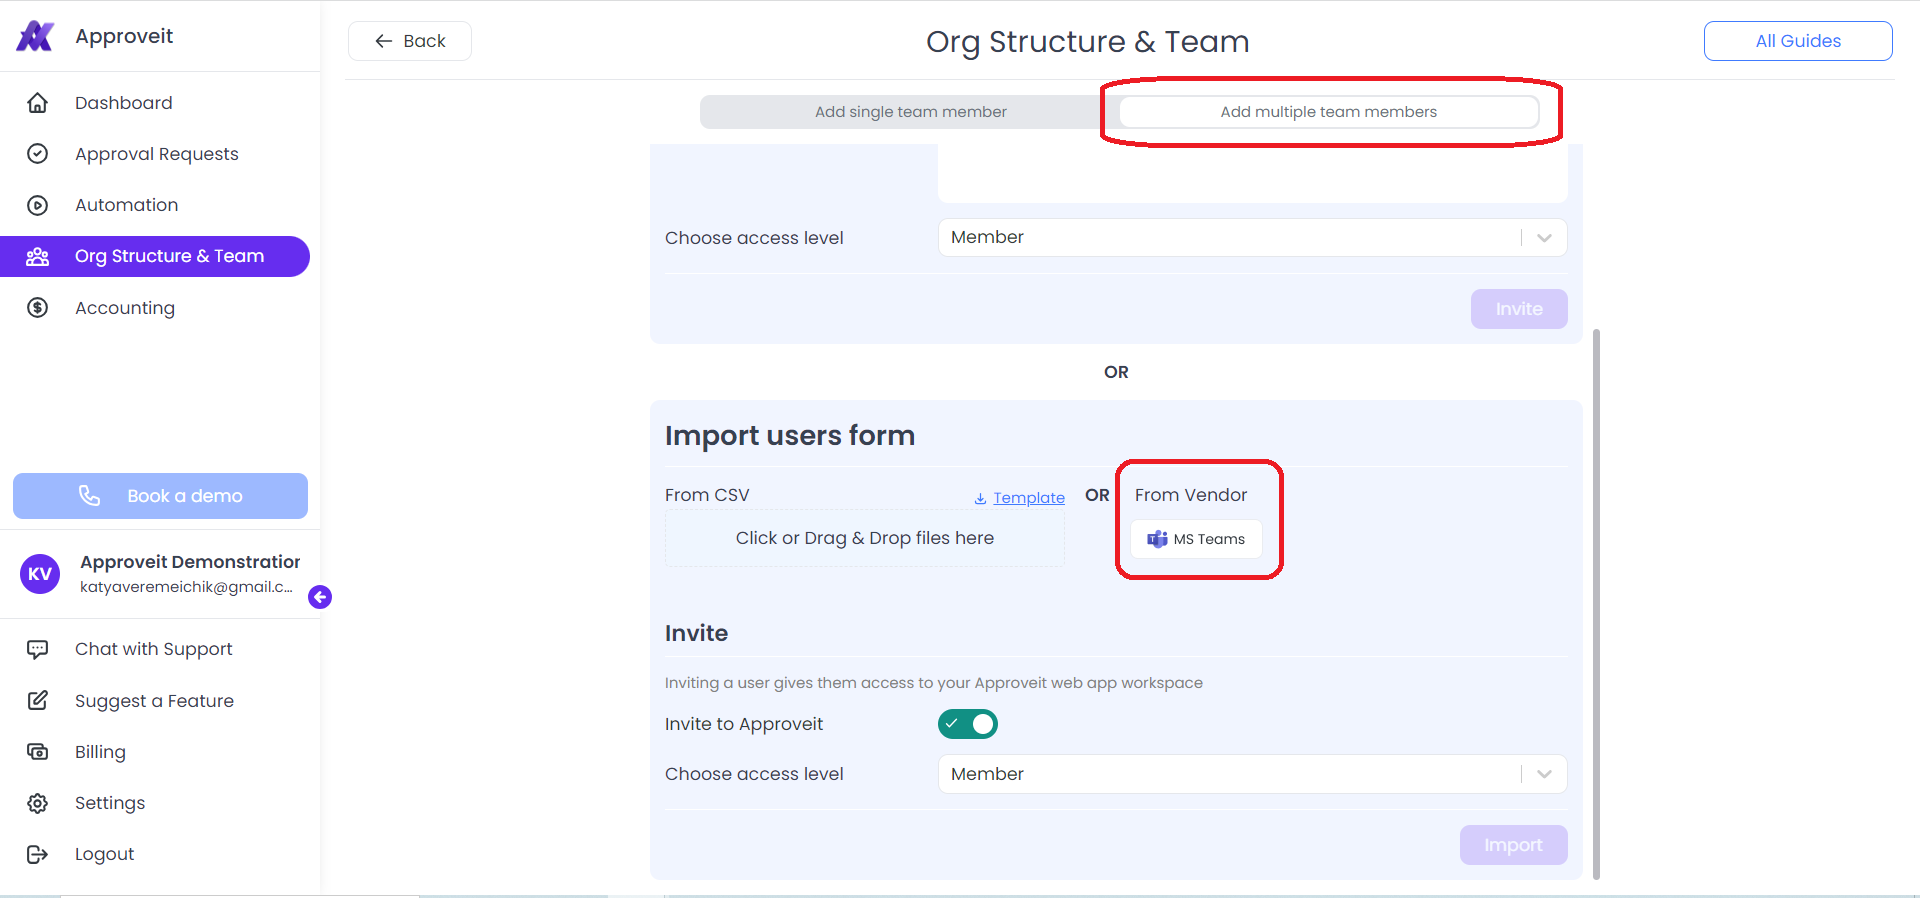
Task: Click the katyaveremeichik@gmail.c... email text
Action: 186,587
